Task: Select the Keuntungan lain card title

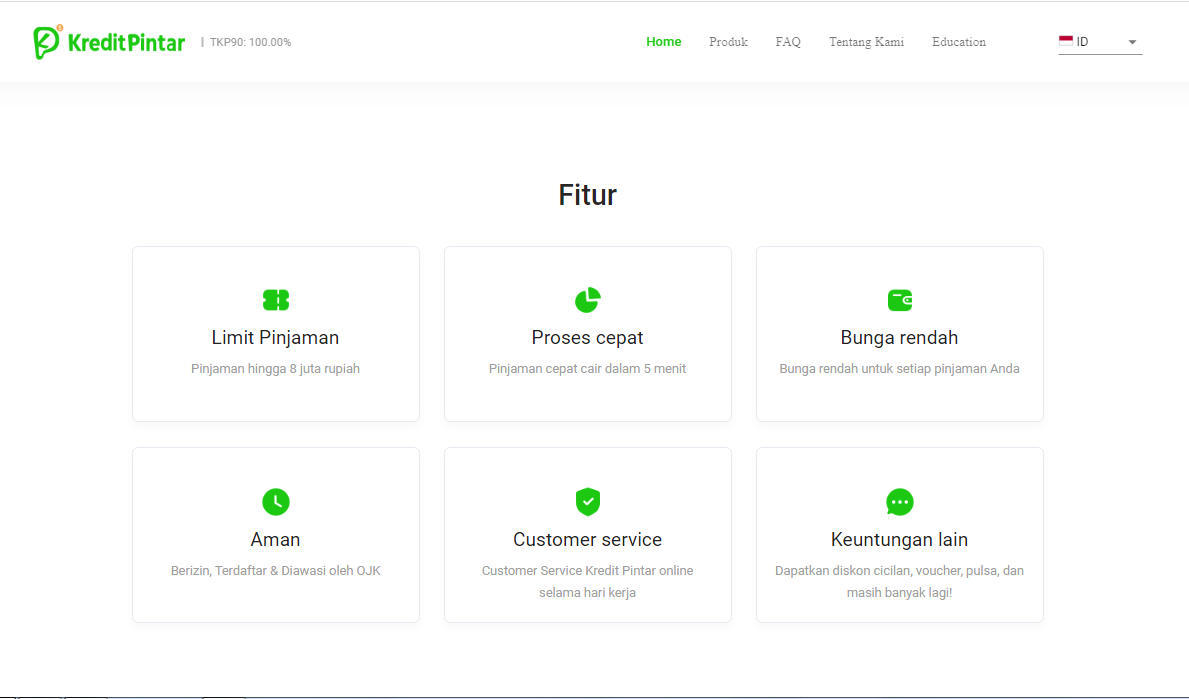Action: click(899, 540)
